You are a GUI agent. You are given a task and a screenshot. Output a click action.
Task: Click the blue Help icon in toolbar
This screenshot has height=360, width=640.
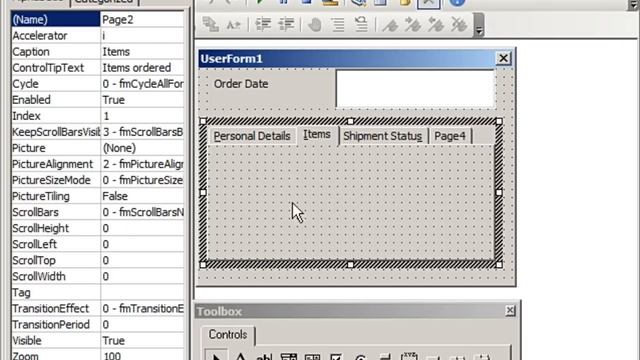457,2
